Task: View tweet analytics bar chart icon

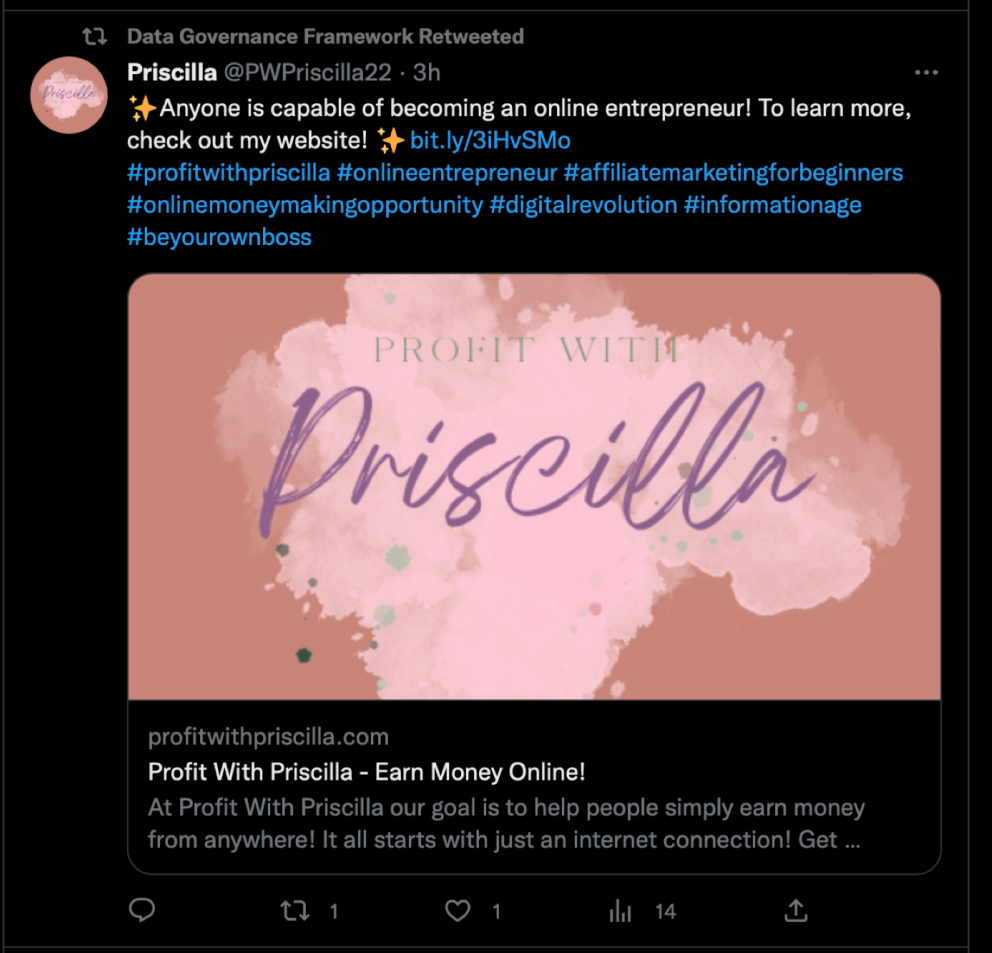Action: click(x=621, y=910)
